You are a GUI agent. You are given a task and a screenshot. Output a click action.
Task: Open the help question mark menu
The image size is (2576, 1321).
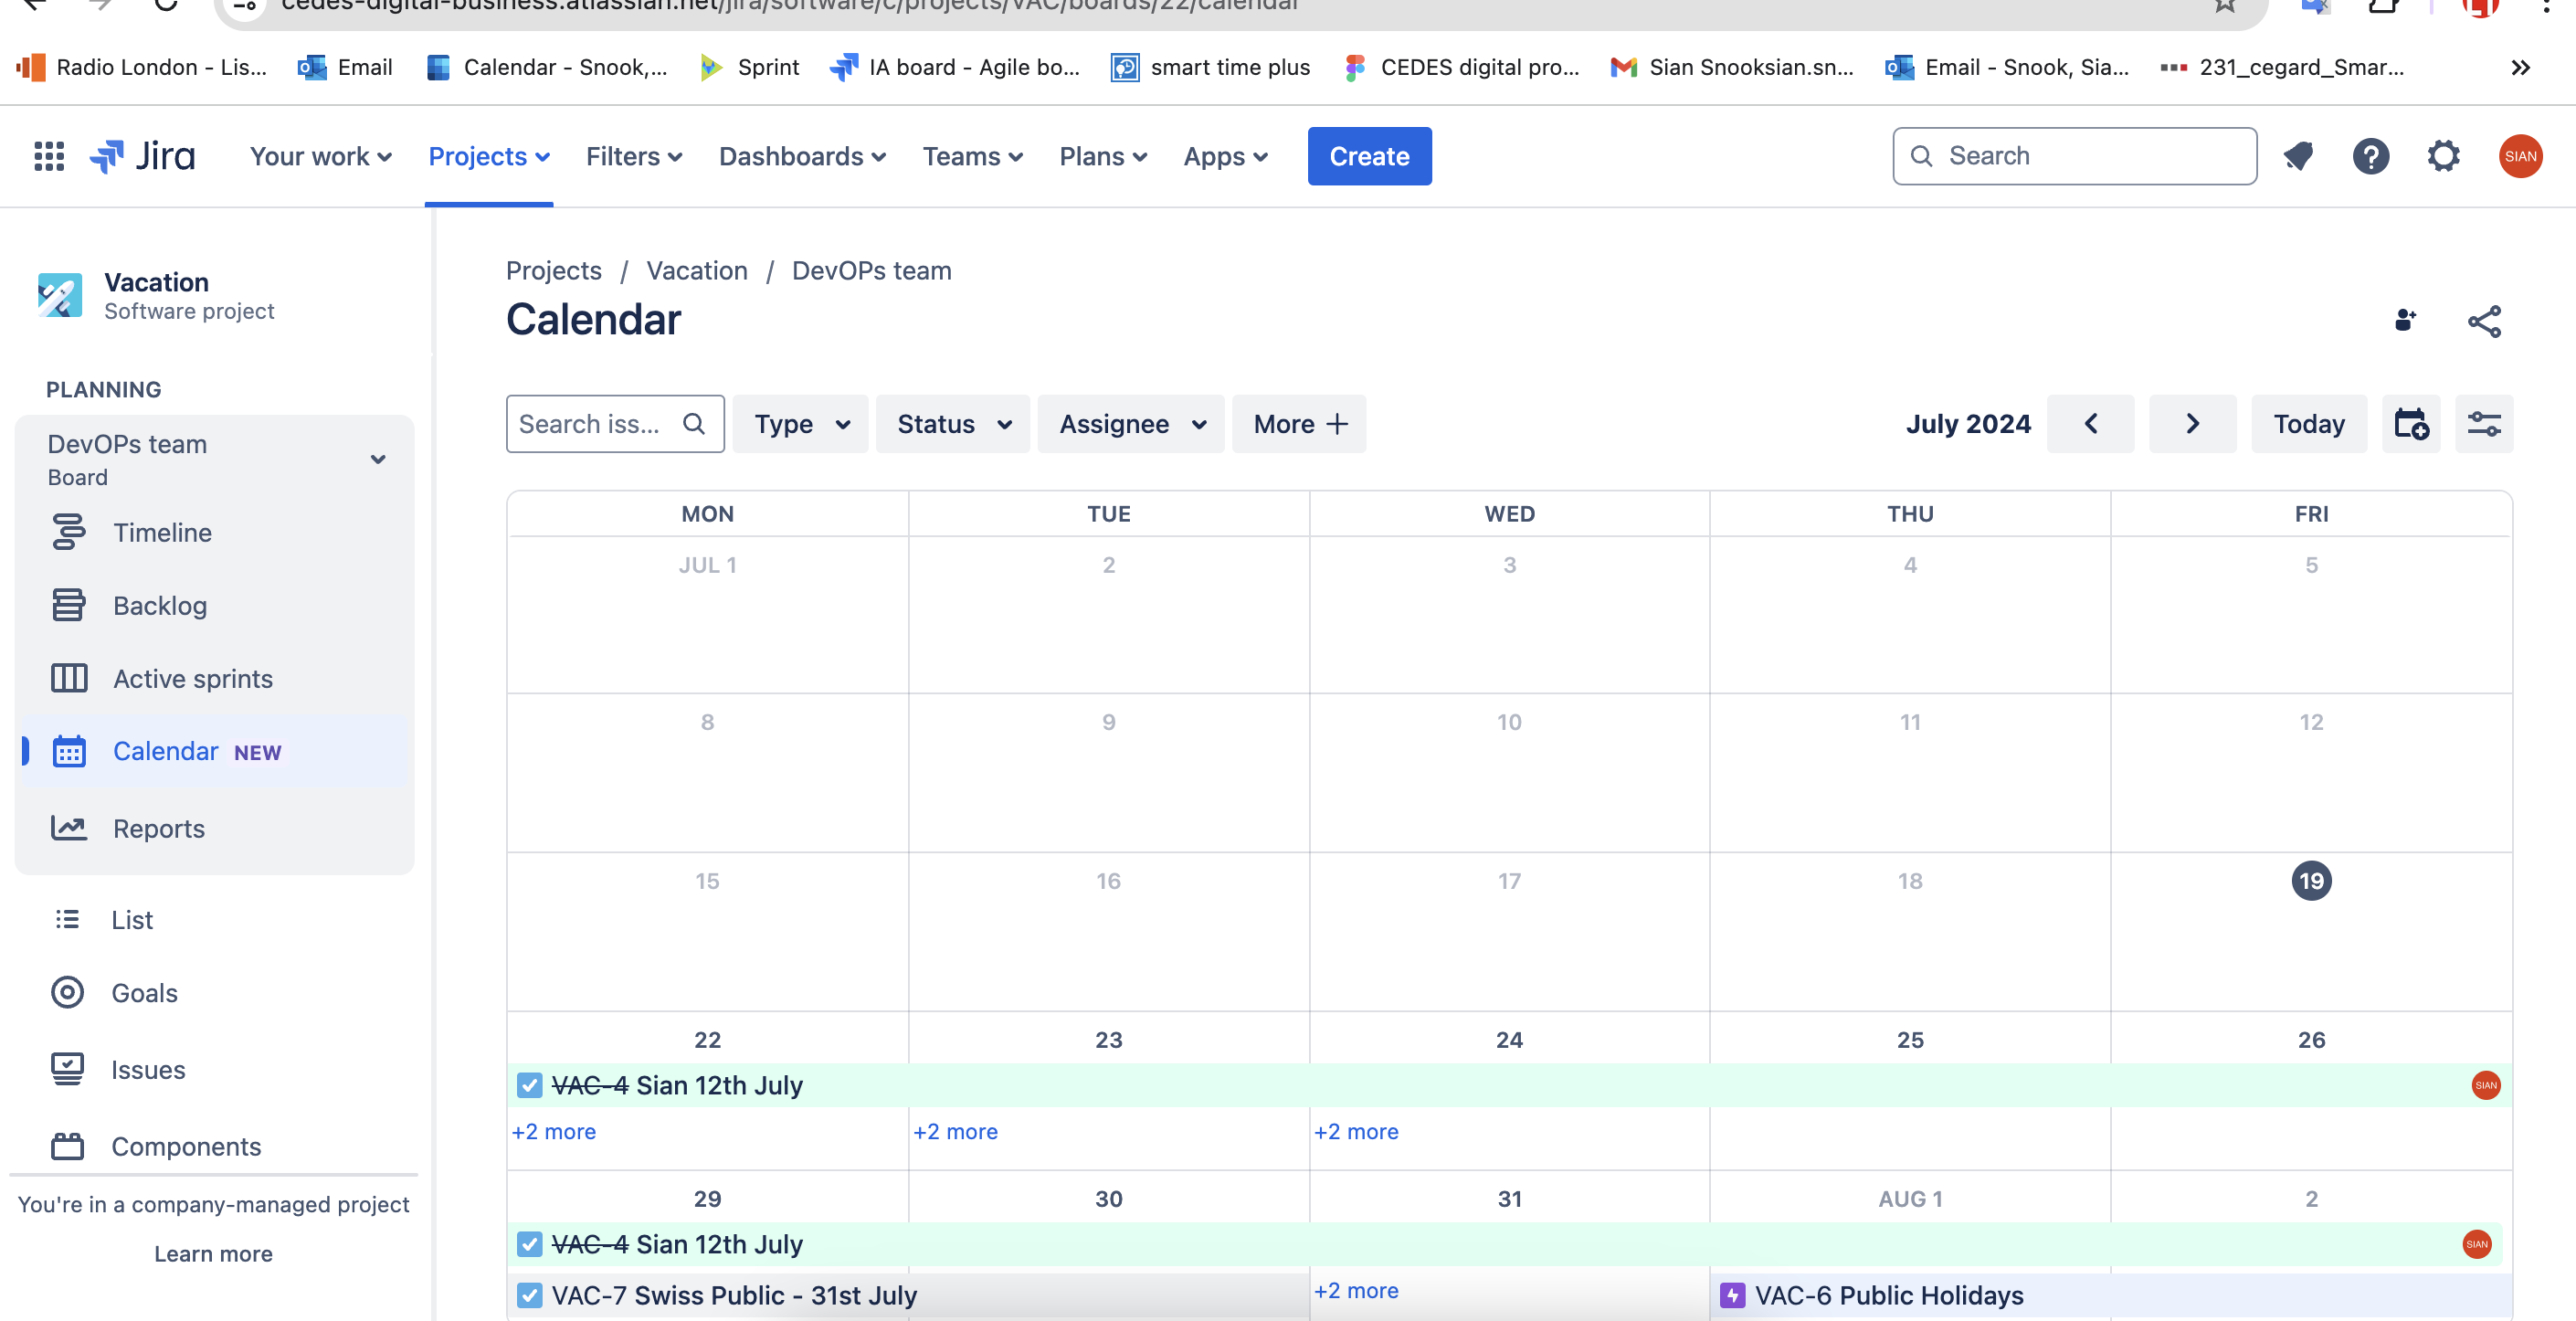coord(2370,156)
